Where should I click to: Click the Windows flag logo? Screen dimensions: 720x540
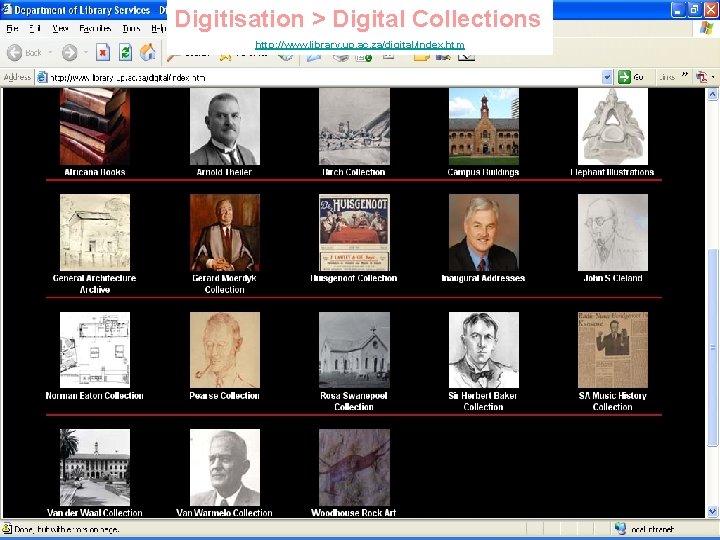pyautogui.click(x=706, y=28)
